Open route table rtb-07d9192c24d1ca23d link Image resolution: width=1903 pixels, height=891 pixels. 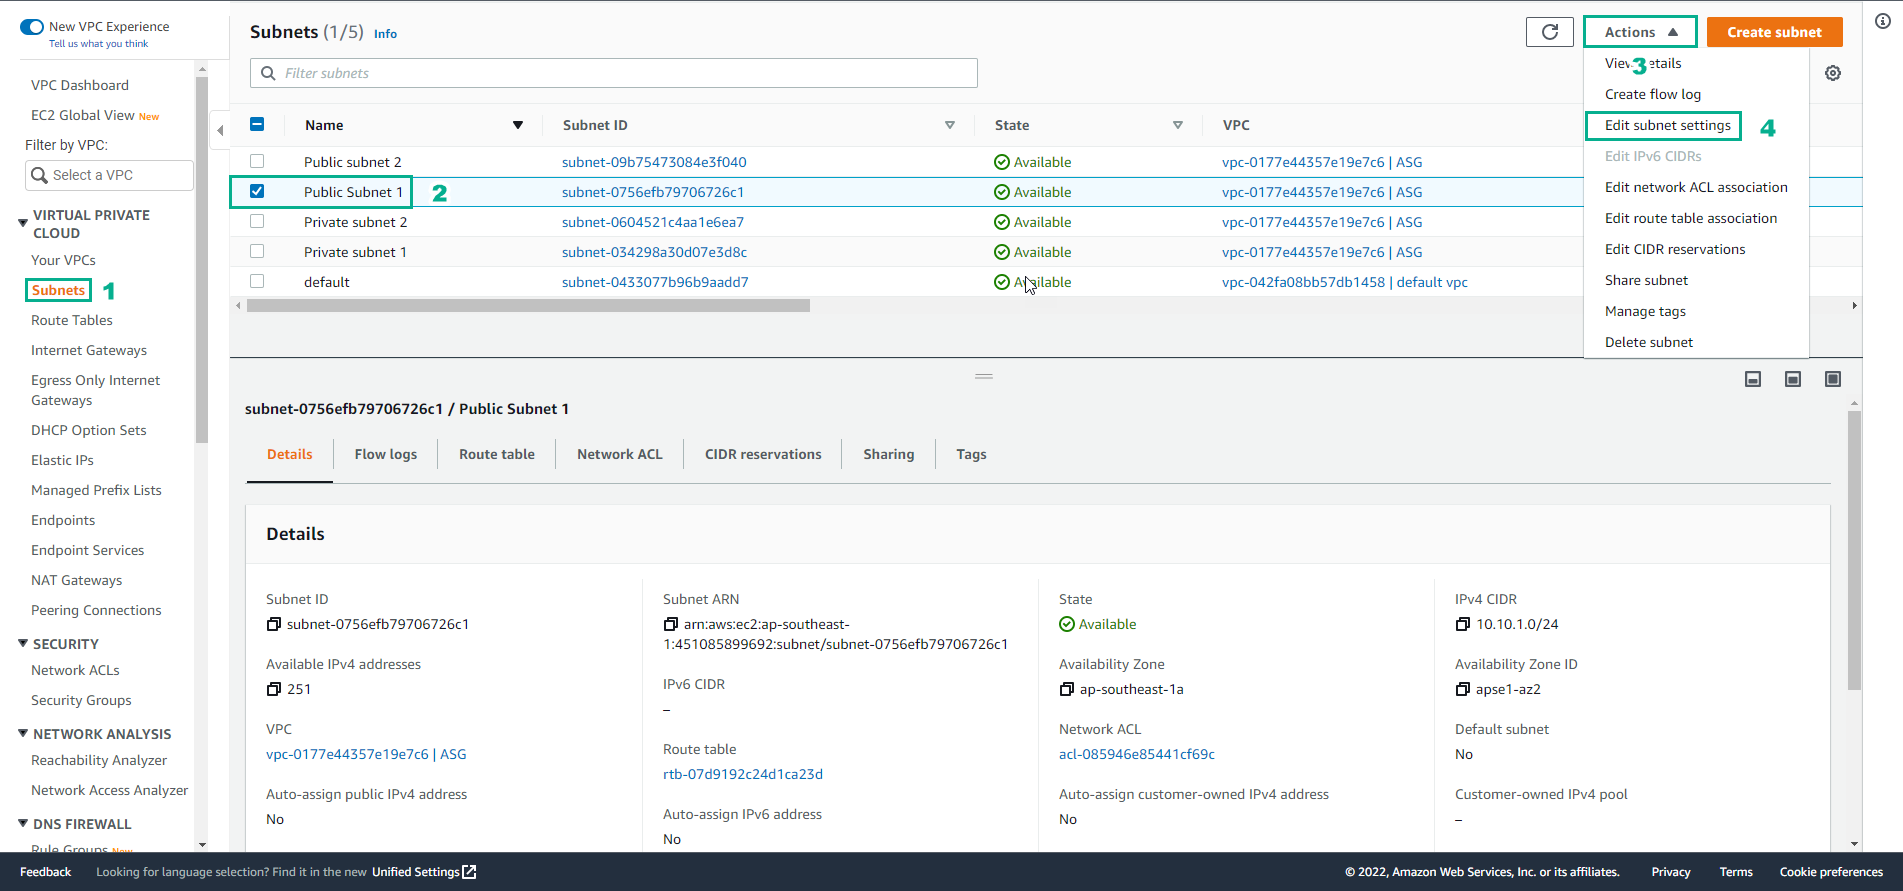[x=743, y=774]
